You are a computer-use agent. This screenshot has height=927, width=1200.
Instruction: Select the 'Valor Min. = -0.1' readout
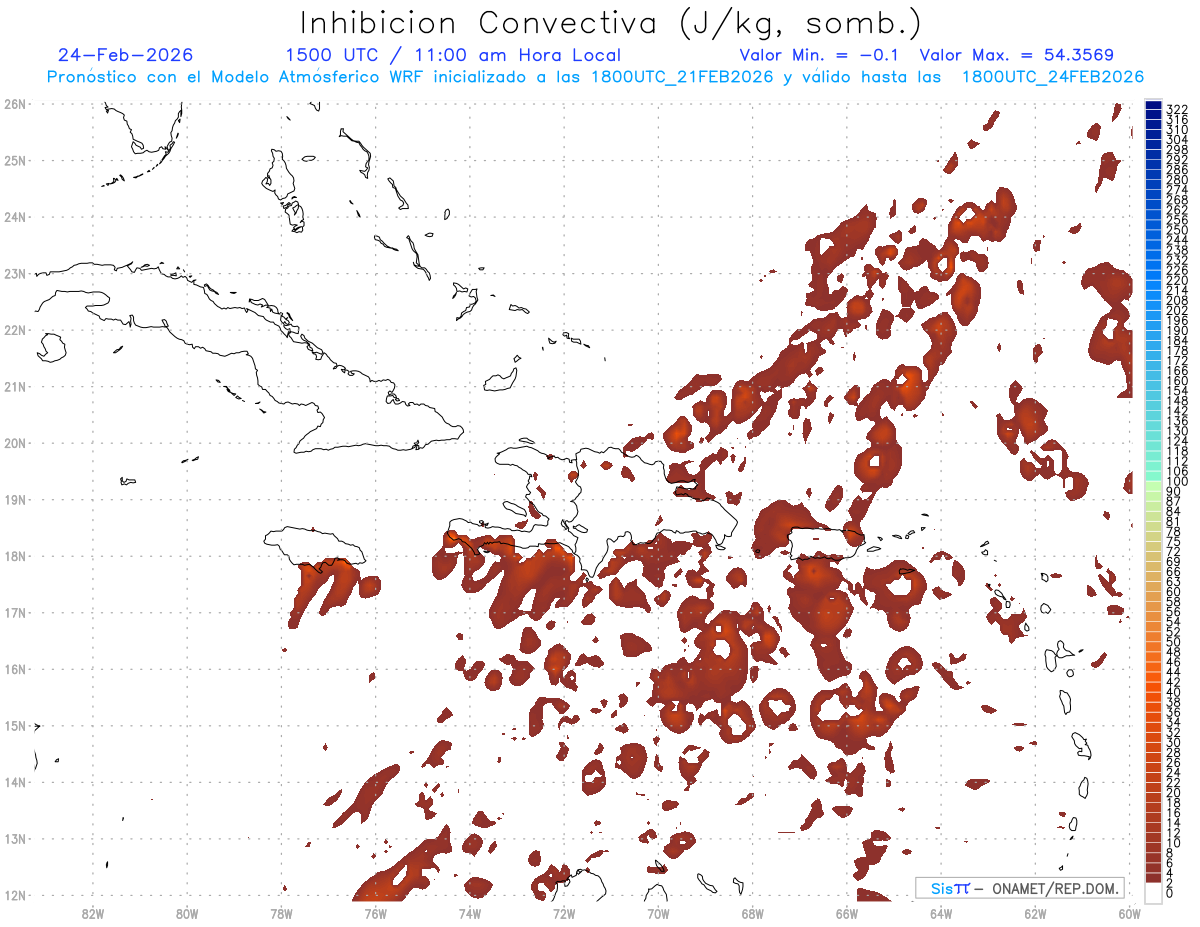click(x=819, y=55)
